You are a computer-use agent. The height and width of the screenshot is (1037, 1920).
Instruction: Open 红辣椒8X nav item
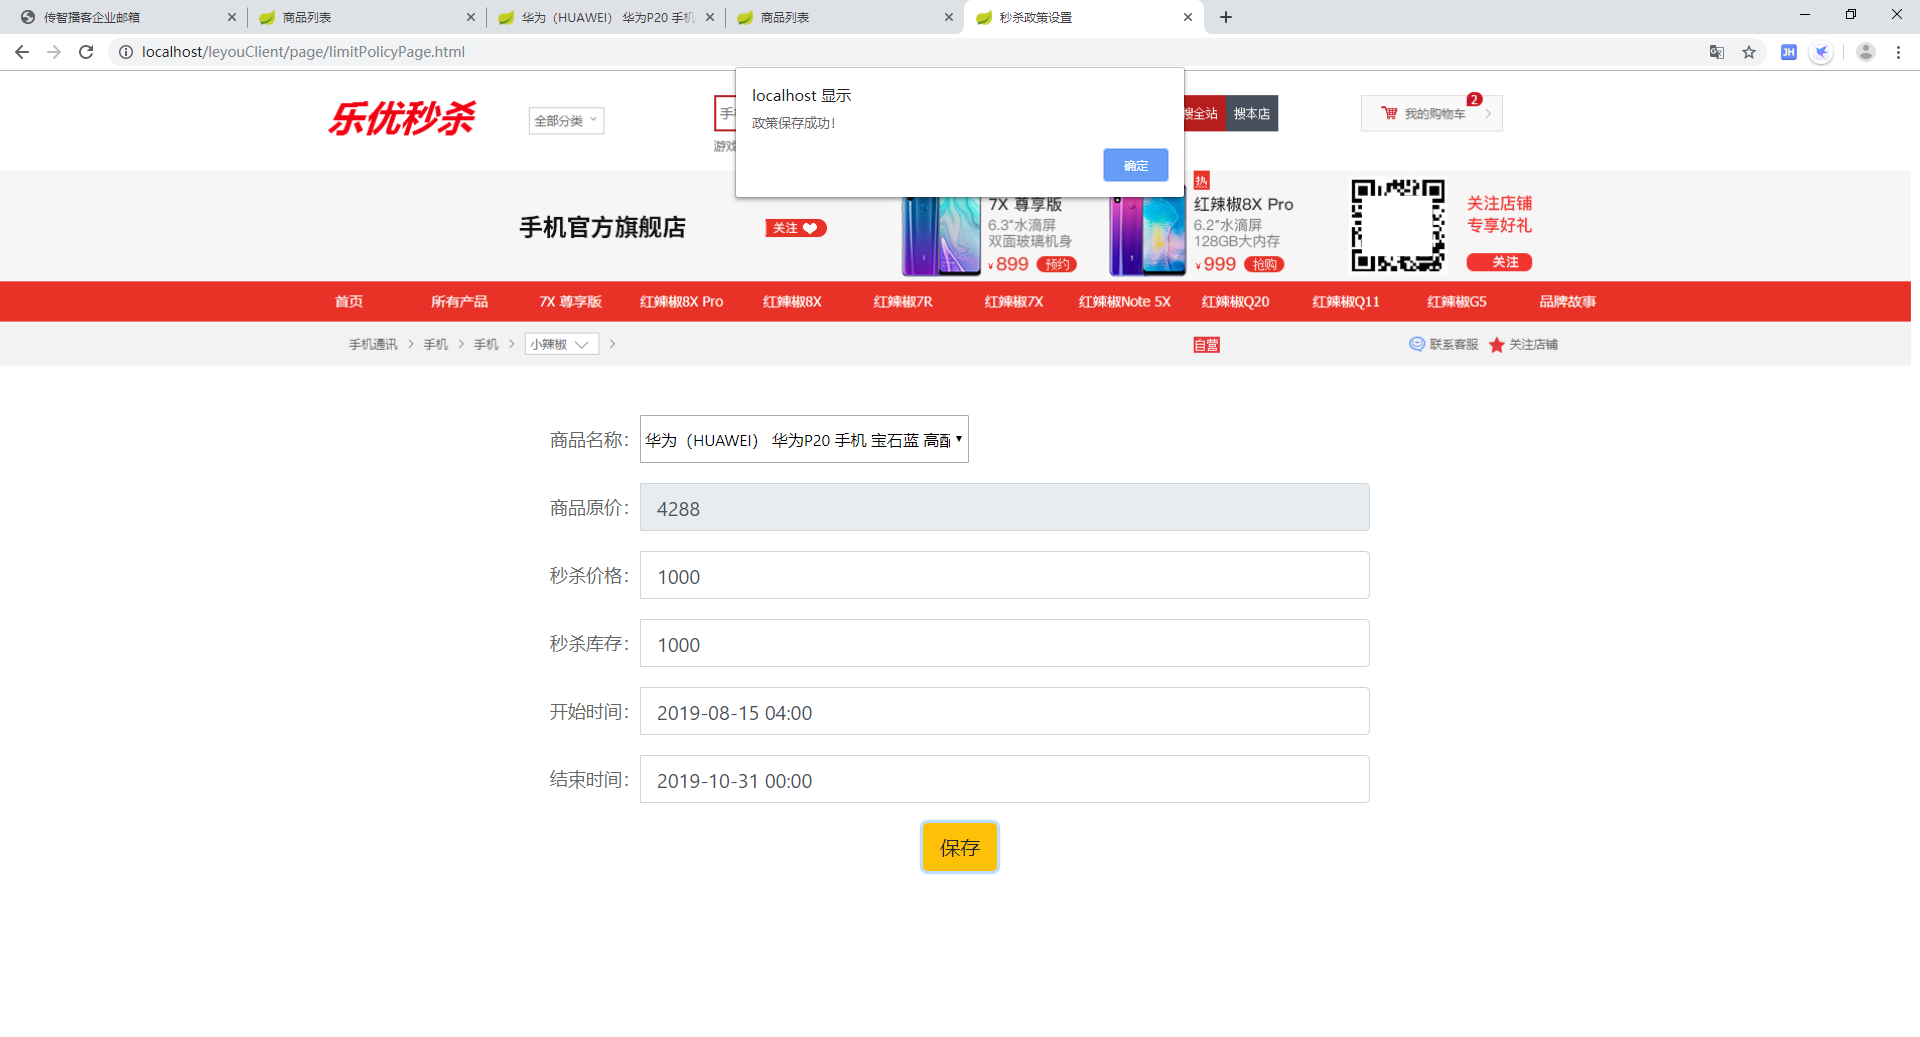pos(792,301)
